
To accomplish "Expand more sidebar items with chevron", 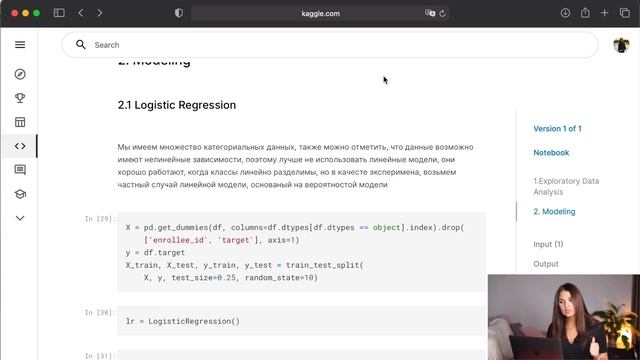I will pyautogui.click(x=20, y=218).
